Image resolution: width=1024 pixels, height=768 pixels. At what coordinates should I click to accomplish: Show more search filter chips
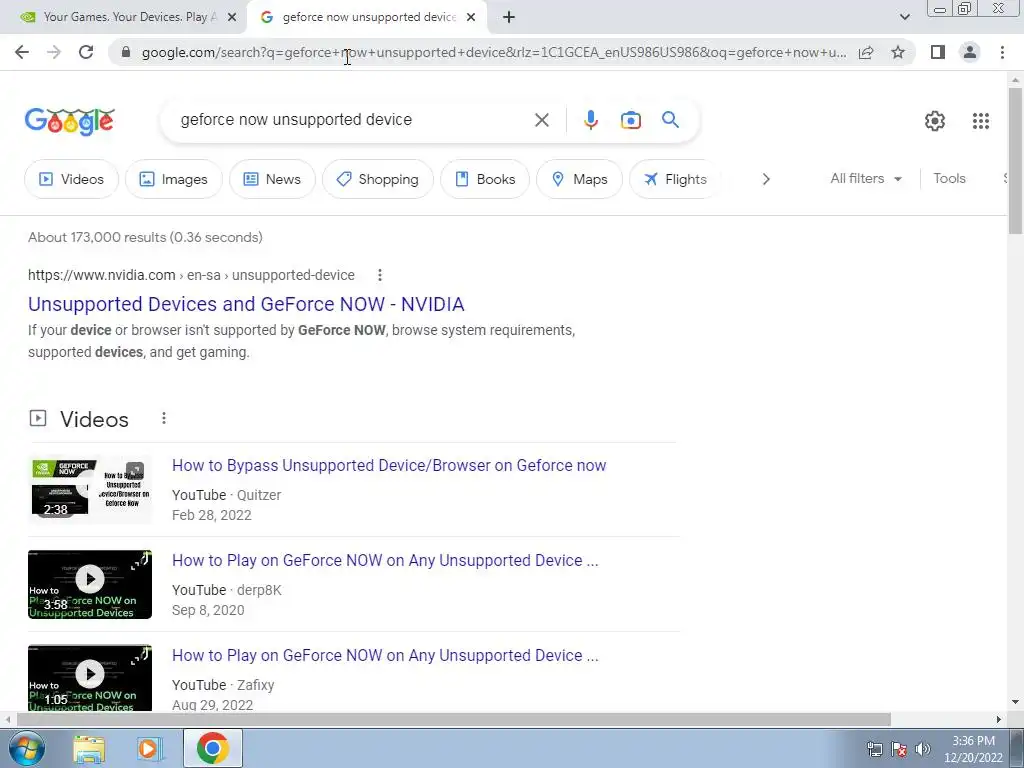click(x=766, y=179)
